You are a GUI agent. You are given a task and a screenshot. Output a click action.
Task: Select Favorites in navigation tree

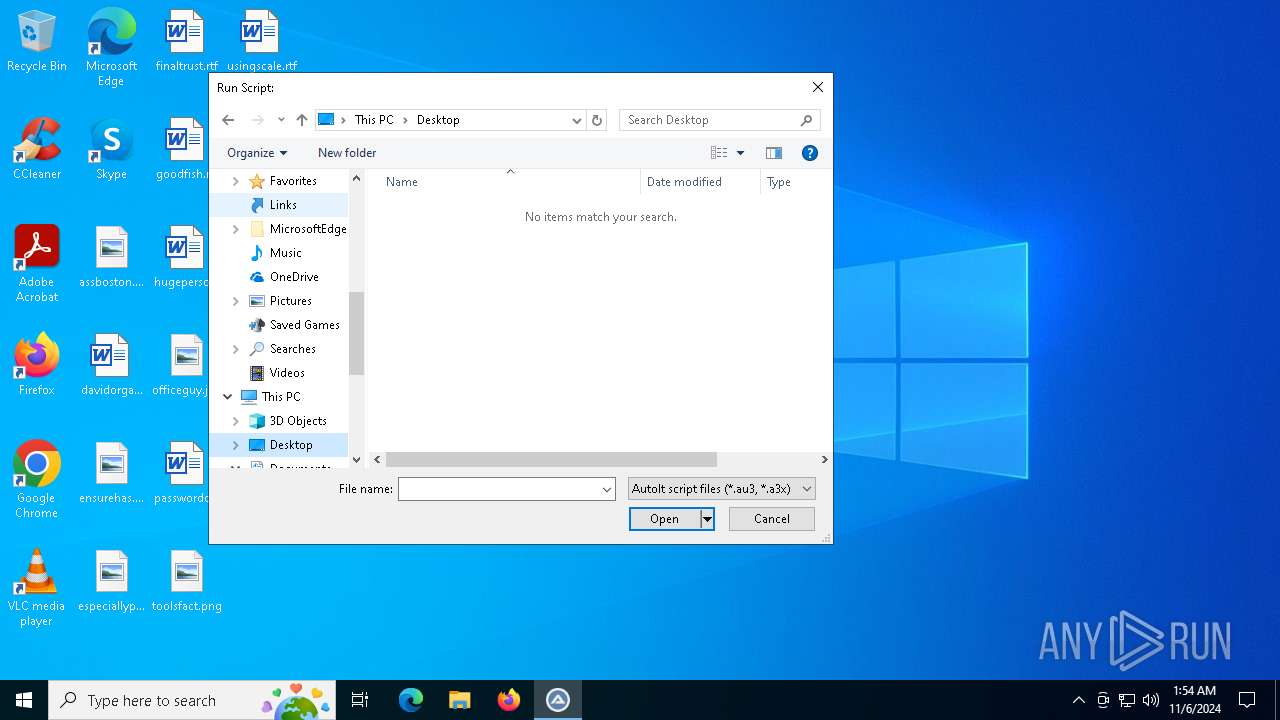pos(293,181)
